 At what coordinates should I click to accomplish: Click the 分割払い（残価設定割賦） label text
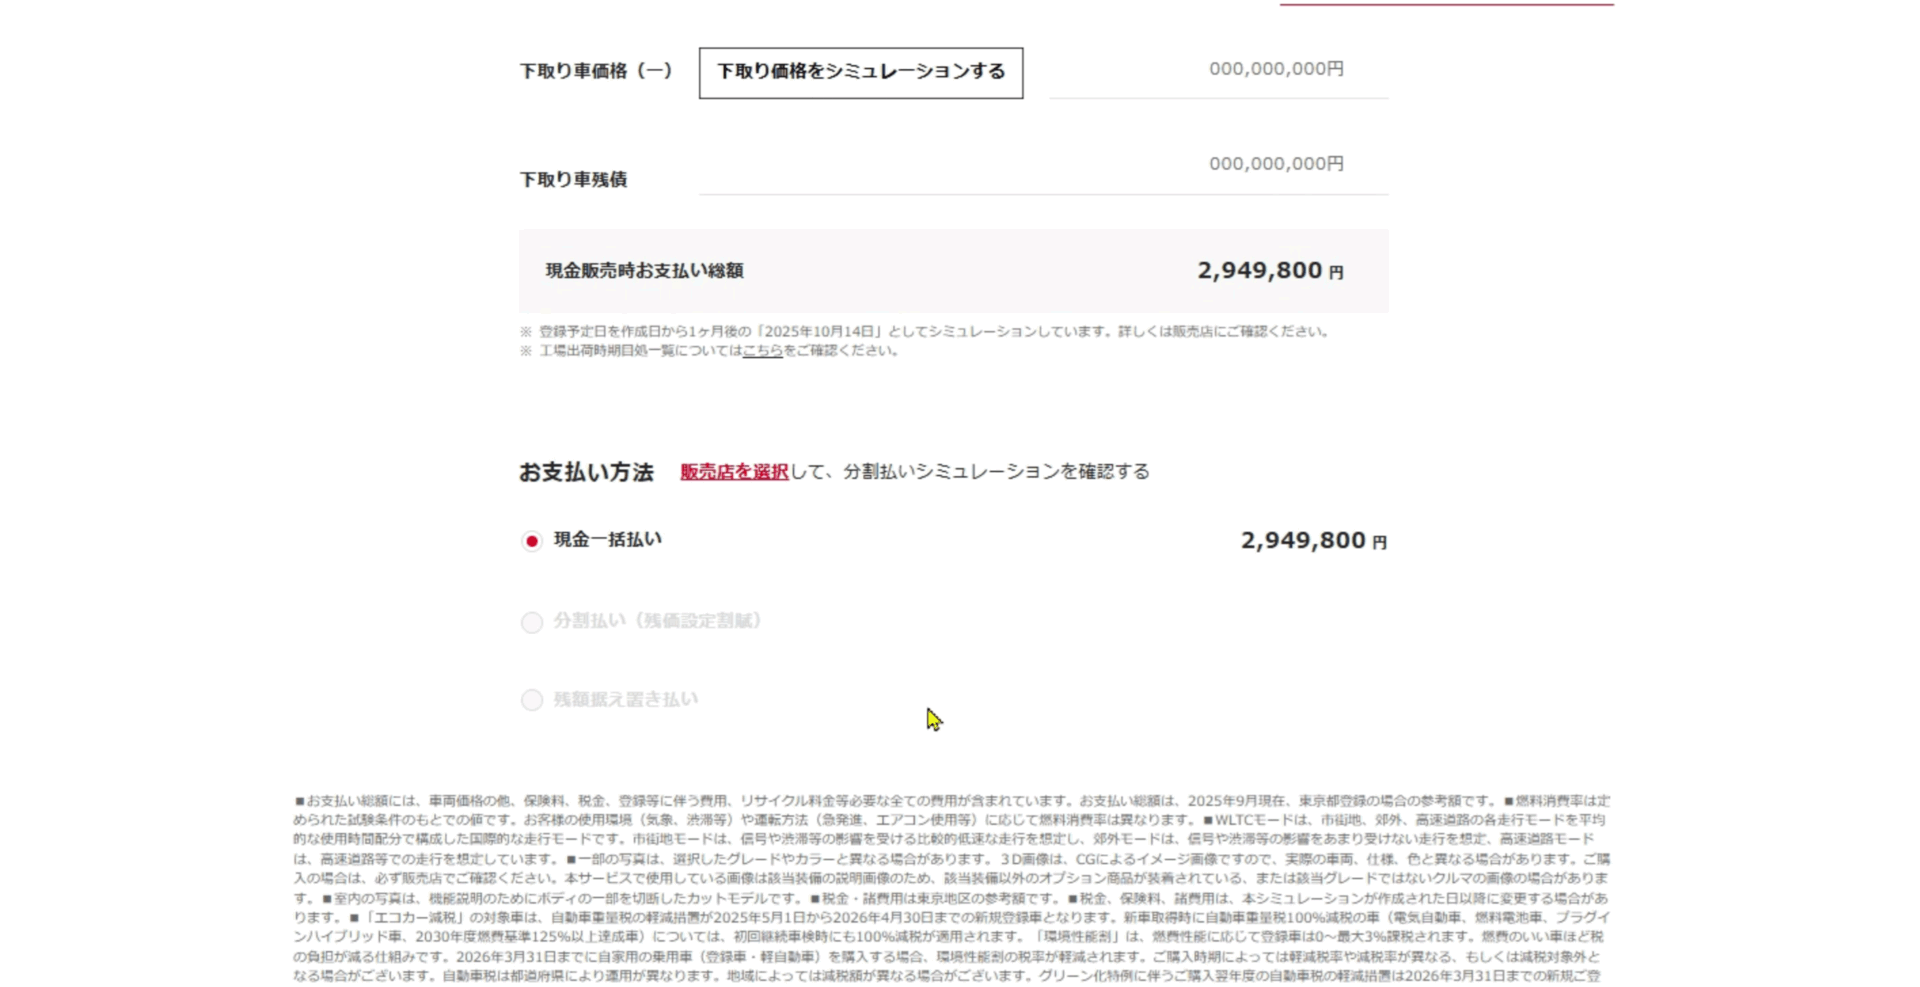point(660,621)
